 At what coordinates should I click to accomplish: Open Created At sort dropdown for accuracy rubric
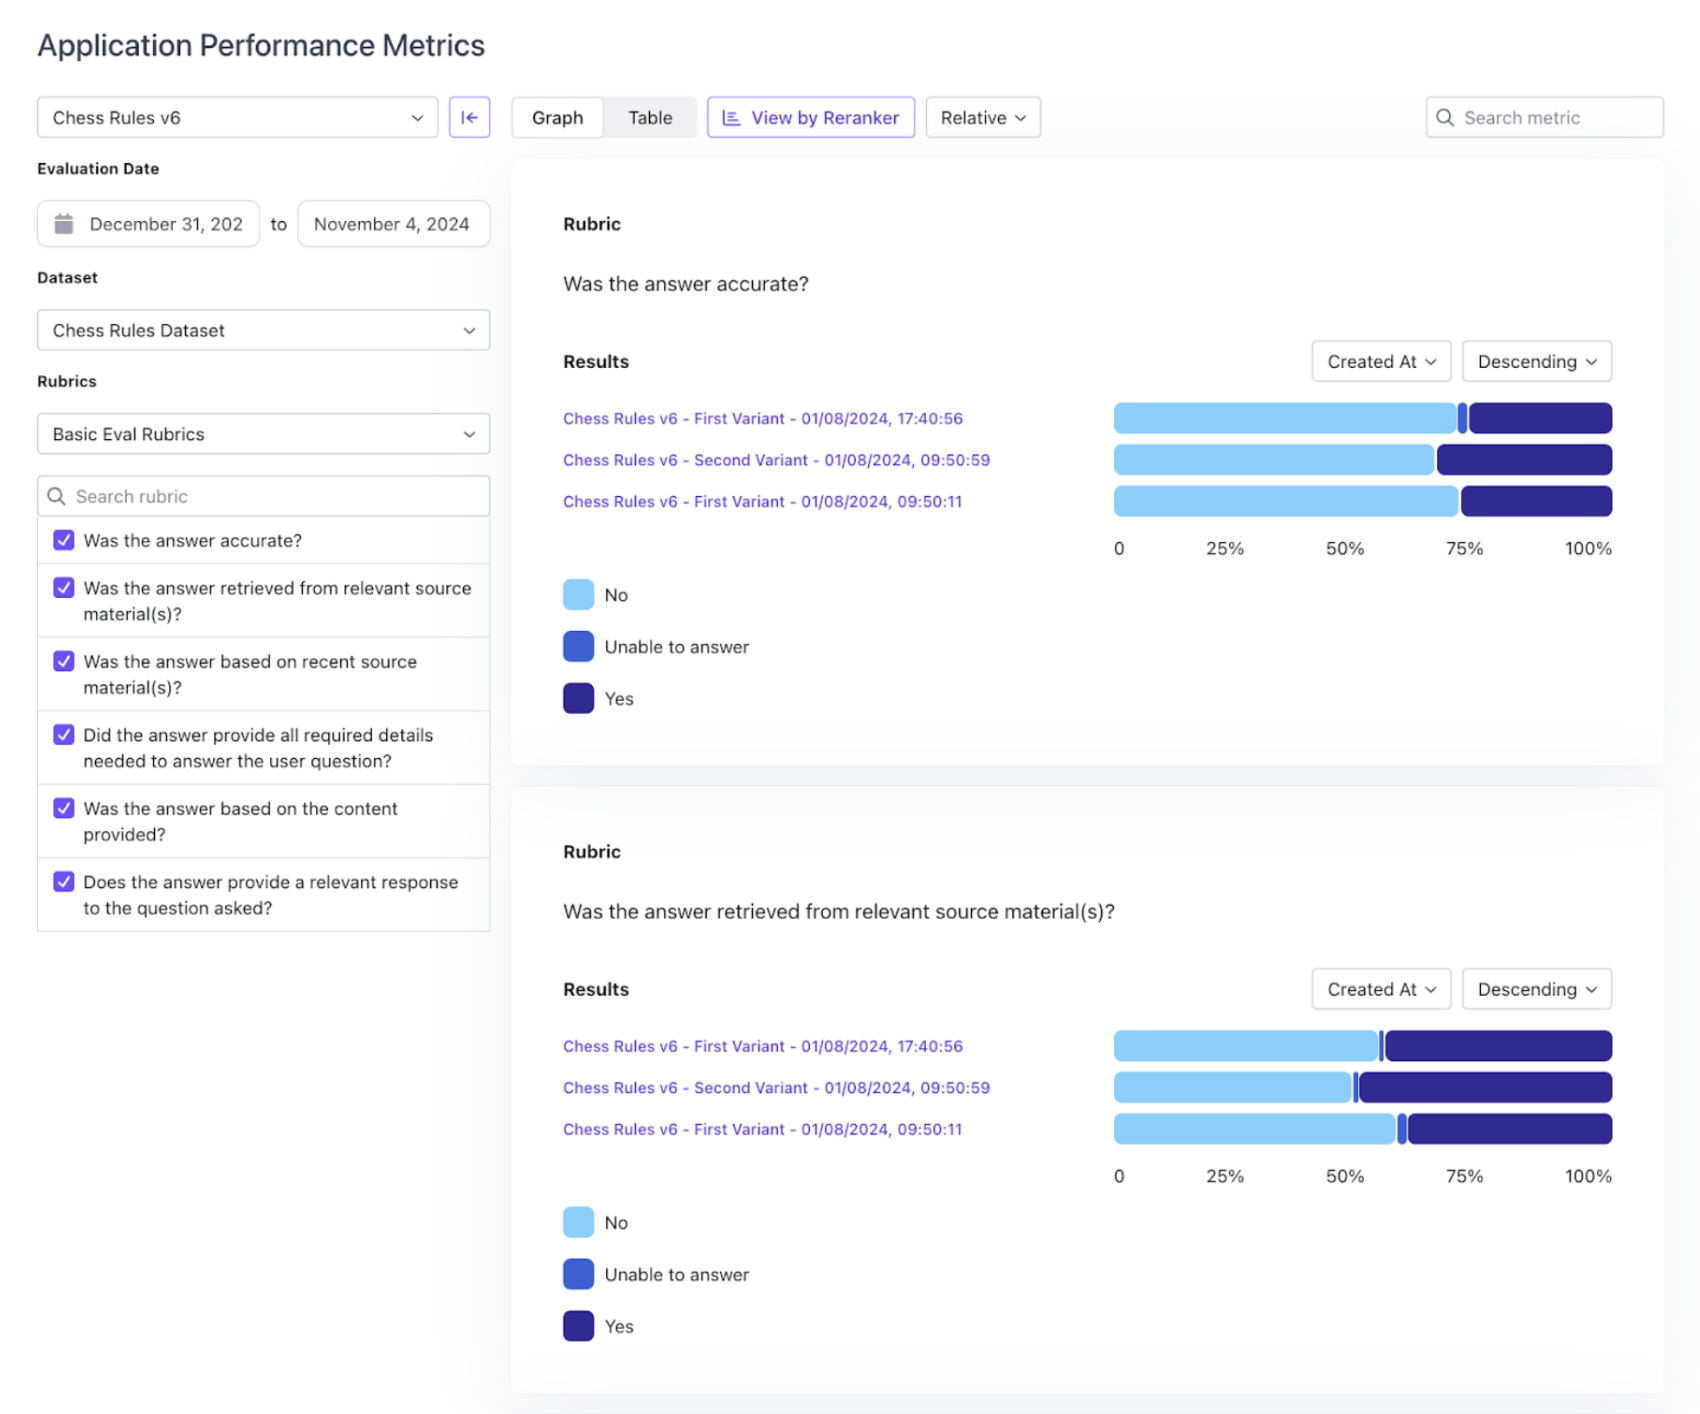pyautogui.click(x=1381, y=361)
